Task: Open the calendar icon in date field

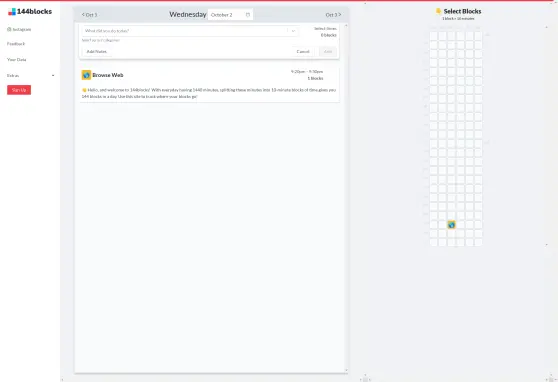Action: tap(248, 15)
